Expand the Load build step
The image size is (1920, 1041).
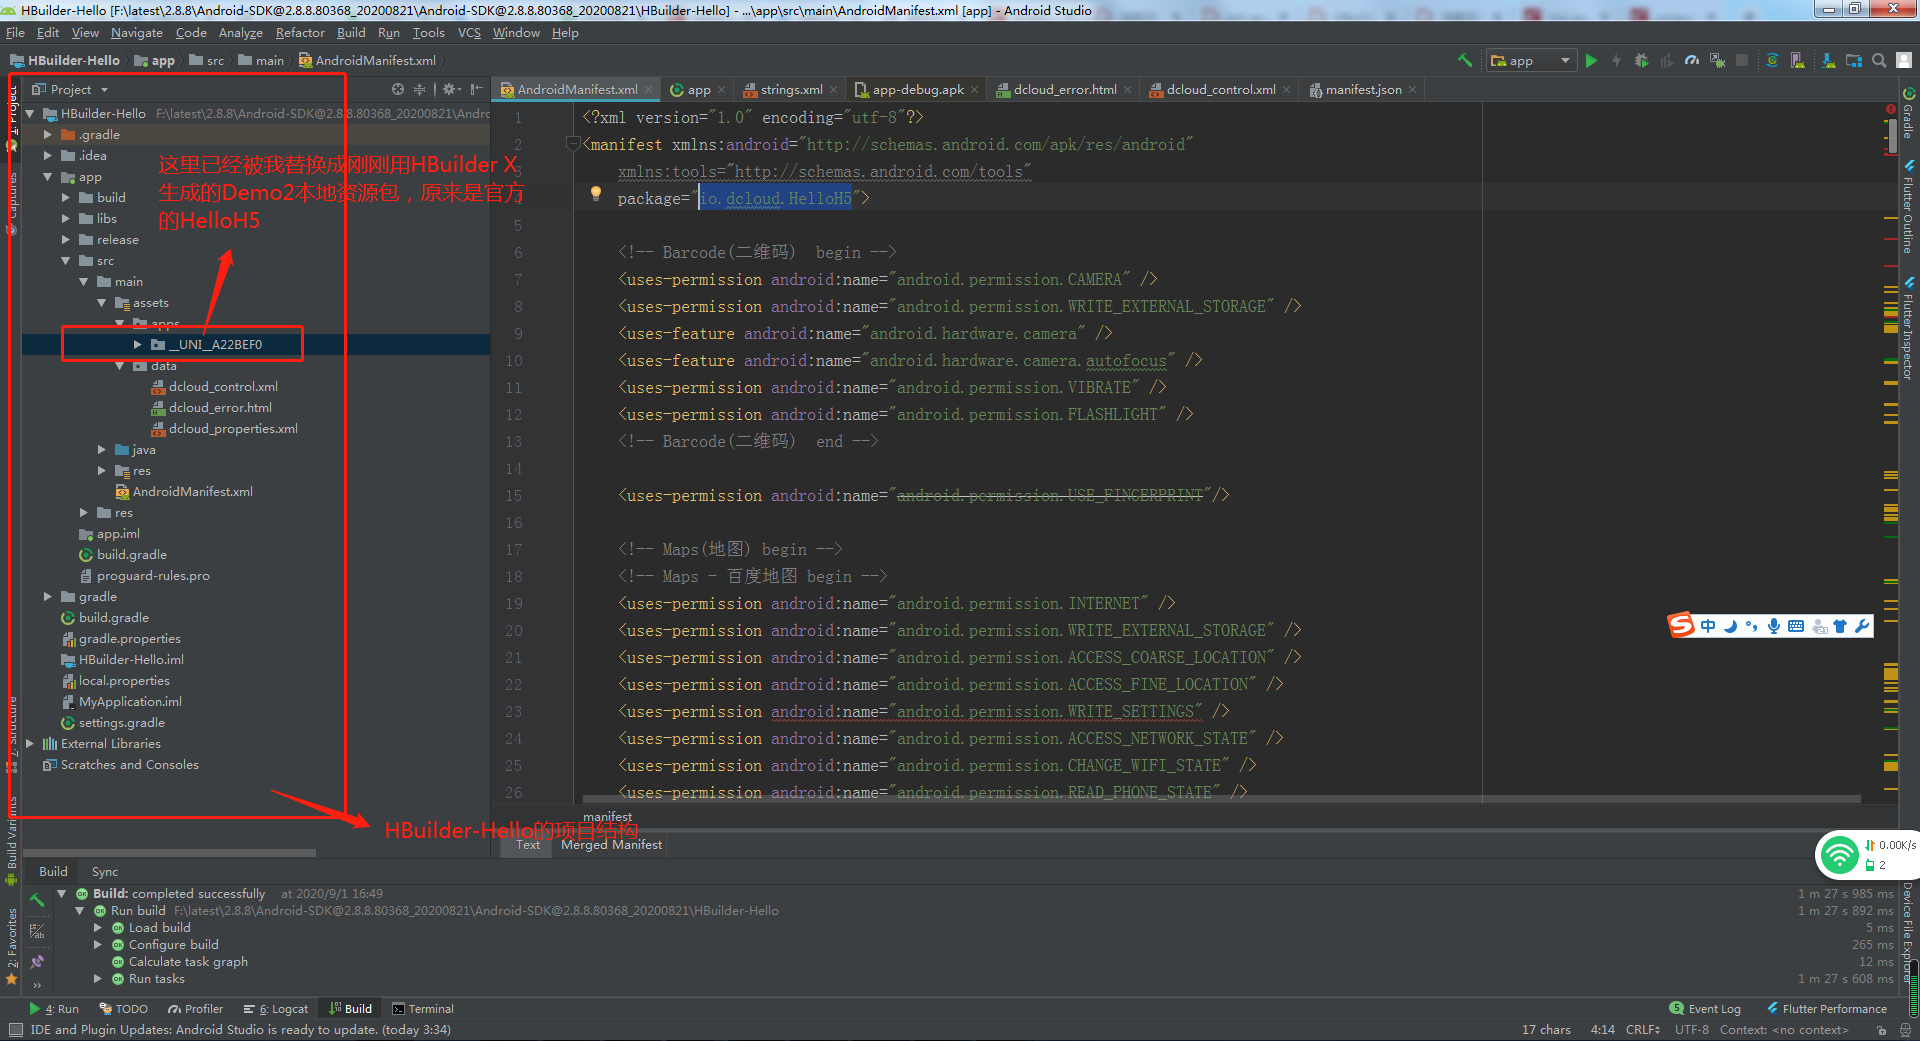[98, 928]
